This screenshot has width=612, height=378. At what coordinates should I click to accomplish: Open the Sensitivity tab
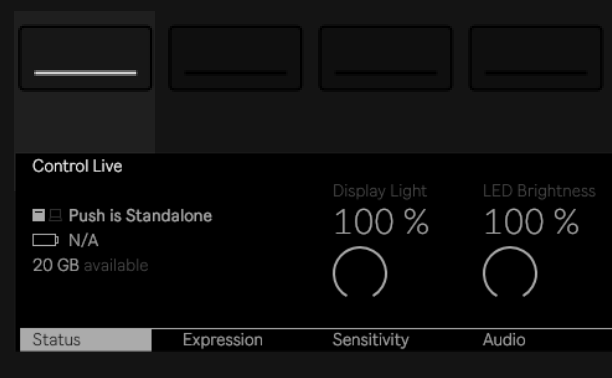click(370, 340)
